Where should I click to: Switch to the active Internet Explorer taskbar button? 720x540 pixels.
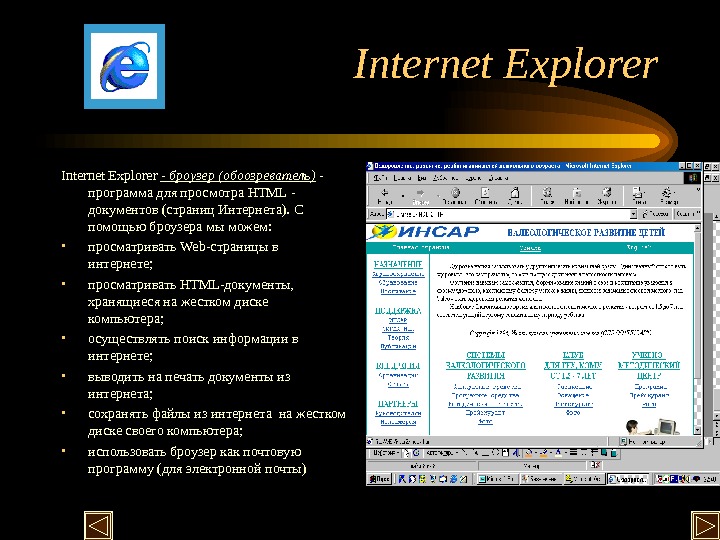(x=628, y=479)
